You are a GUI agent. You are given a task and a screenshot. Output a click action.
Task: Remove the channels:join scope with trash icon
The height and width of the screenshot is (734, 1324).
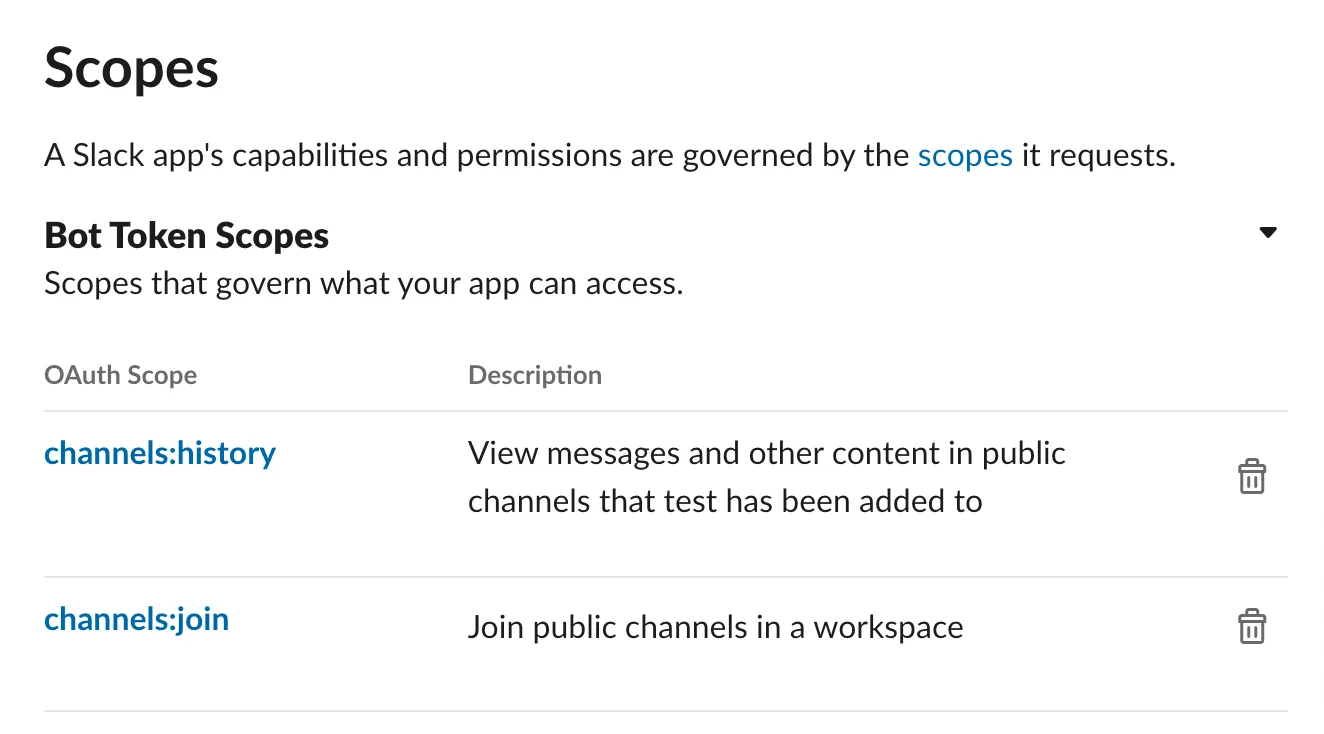1252,627
